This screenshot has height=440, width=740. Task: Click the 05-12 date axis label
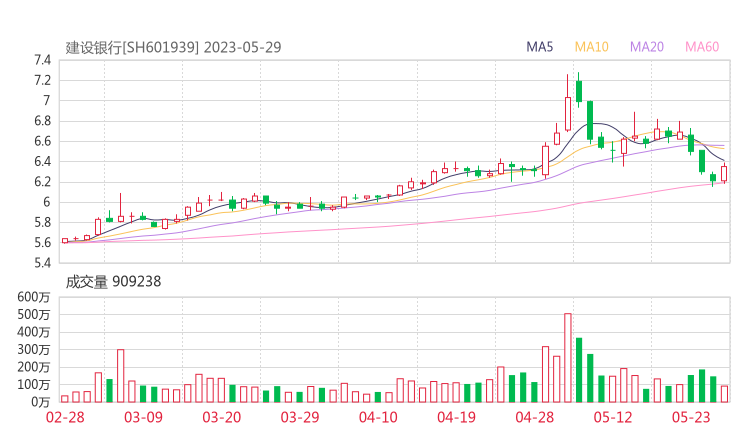tap(613, 417)
